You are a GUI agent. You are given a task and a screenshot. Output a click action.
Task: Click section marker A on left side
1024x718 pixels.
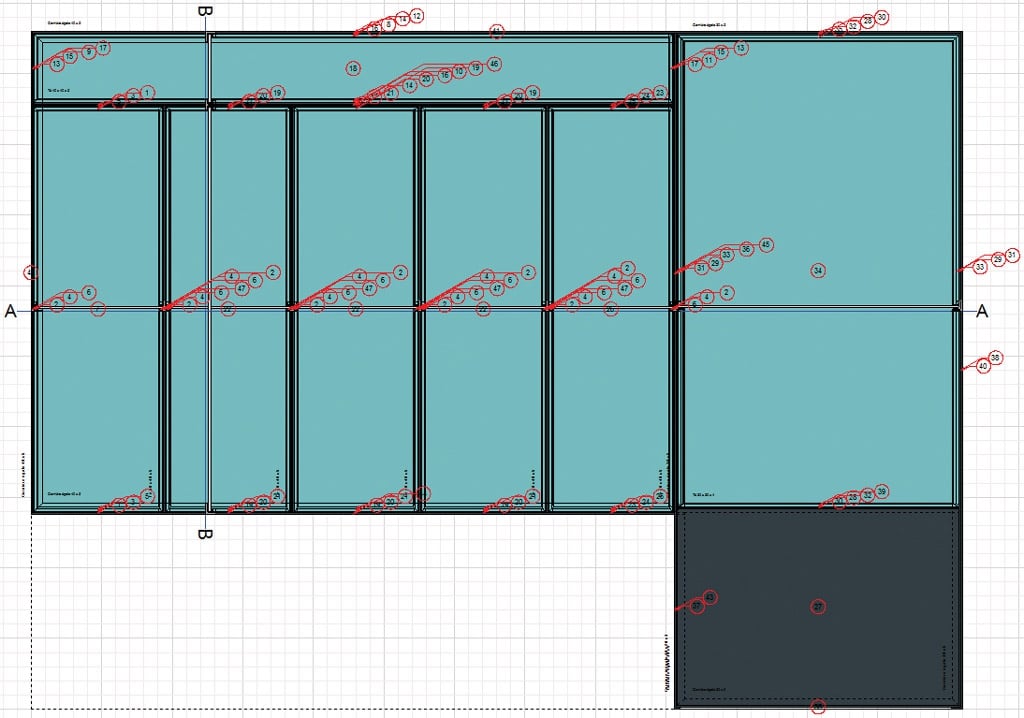tap(10, 312)
